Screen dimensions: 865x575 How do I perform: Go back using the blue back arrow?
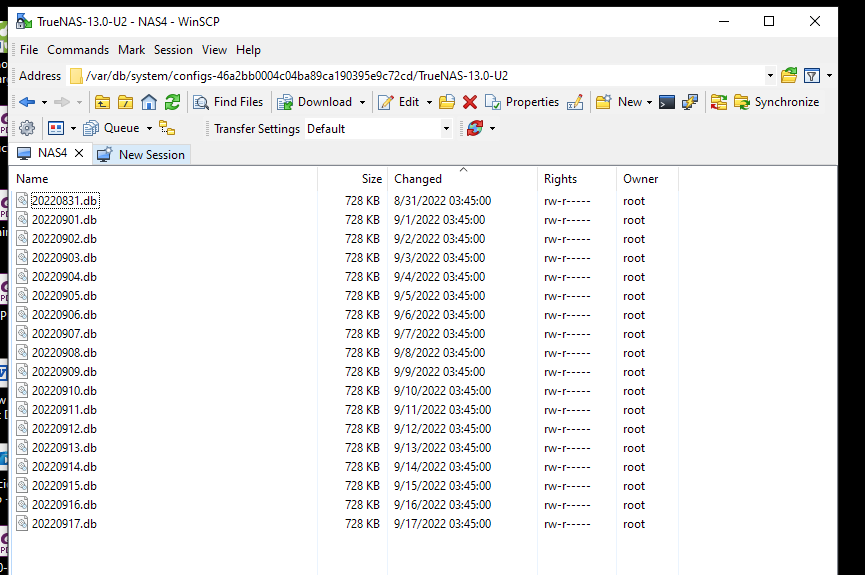click(26, 102)
